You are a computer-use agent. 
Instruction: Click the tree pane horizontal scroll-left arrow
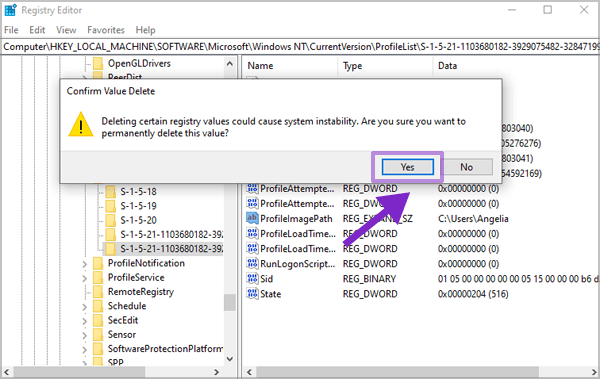pos(7,372)
